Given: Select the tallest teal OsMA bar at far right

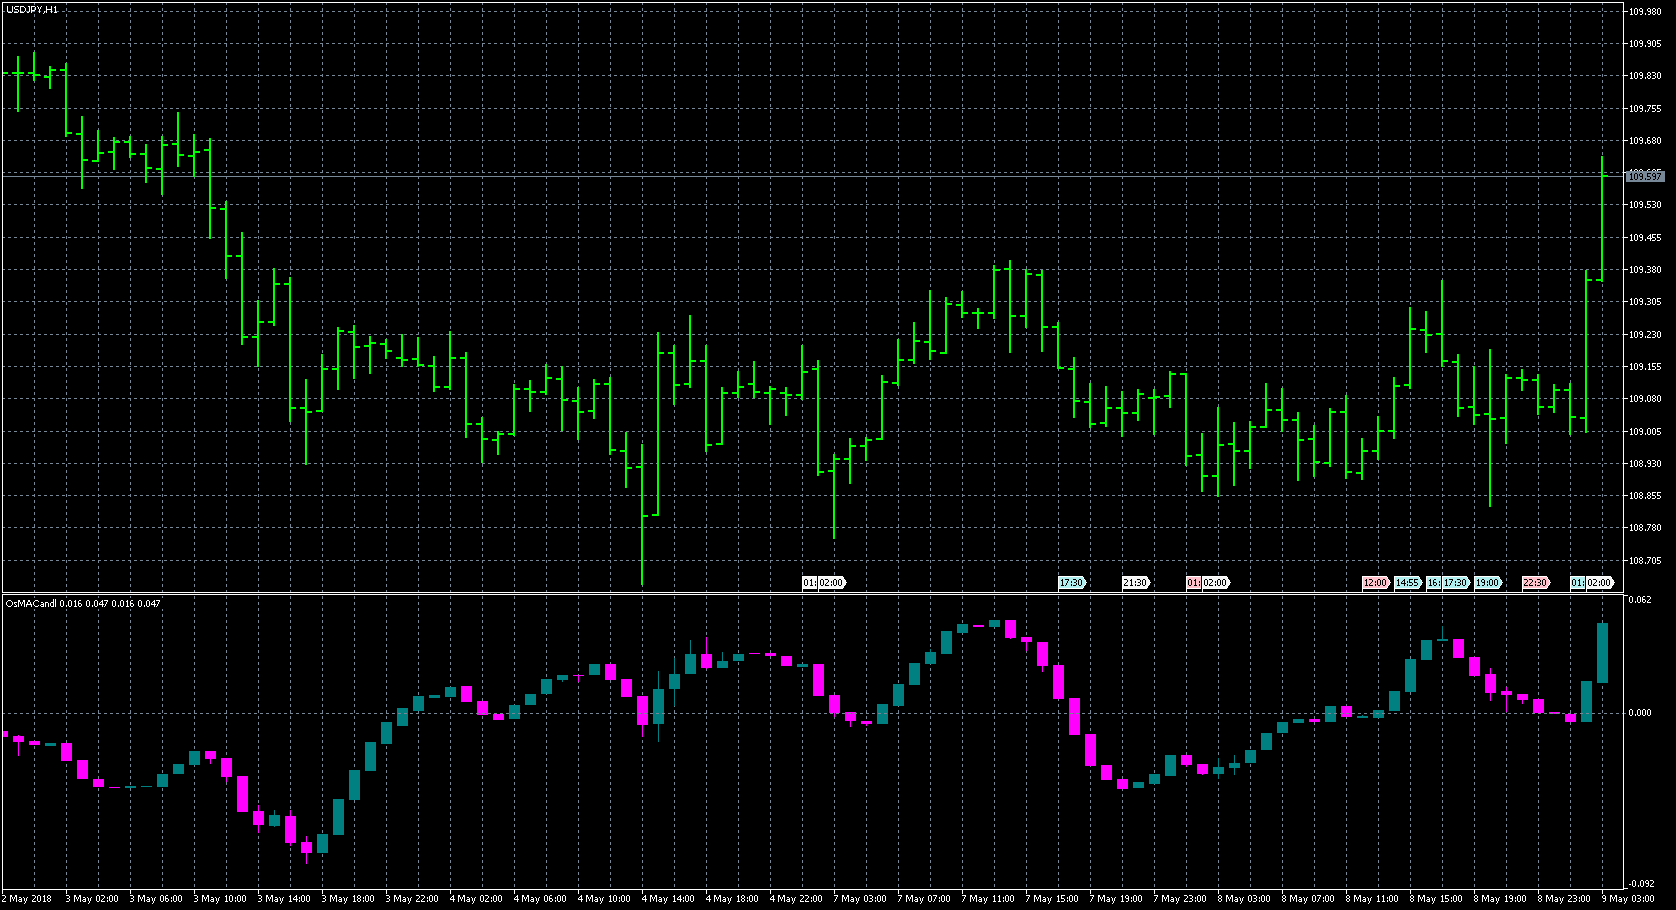Looking at the screenshot, I should [1602, 653].
